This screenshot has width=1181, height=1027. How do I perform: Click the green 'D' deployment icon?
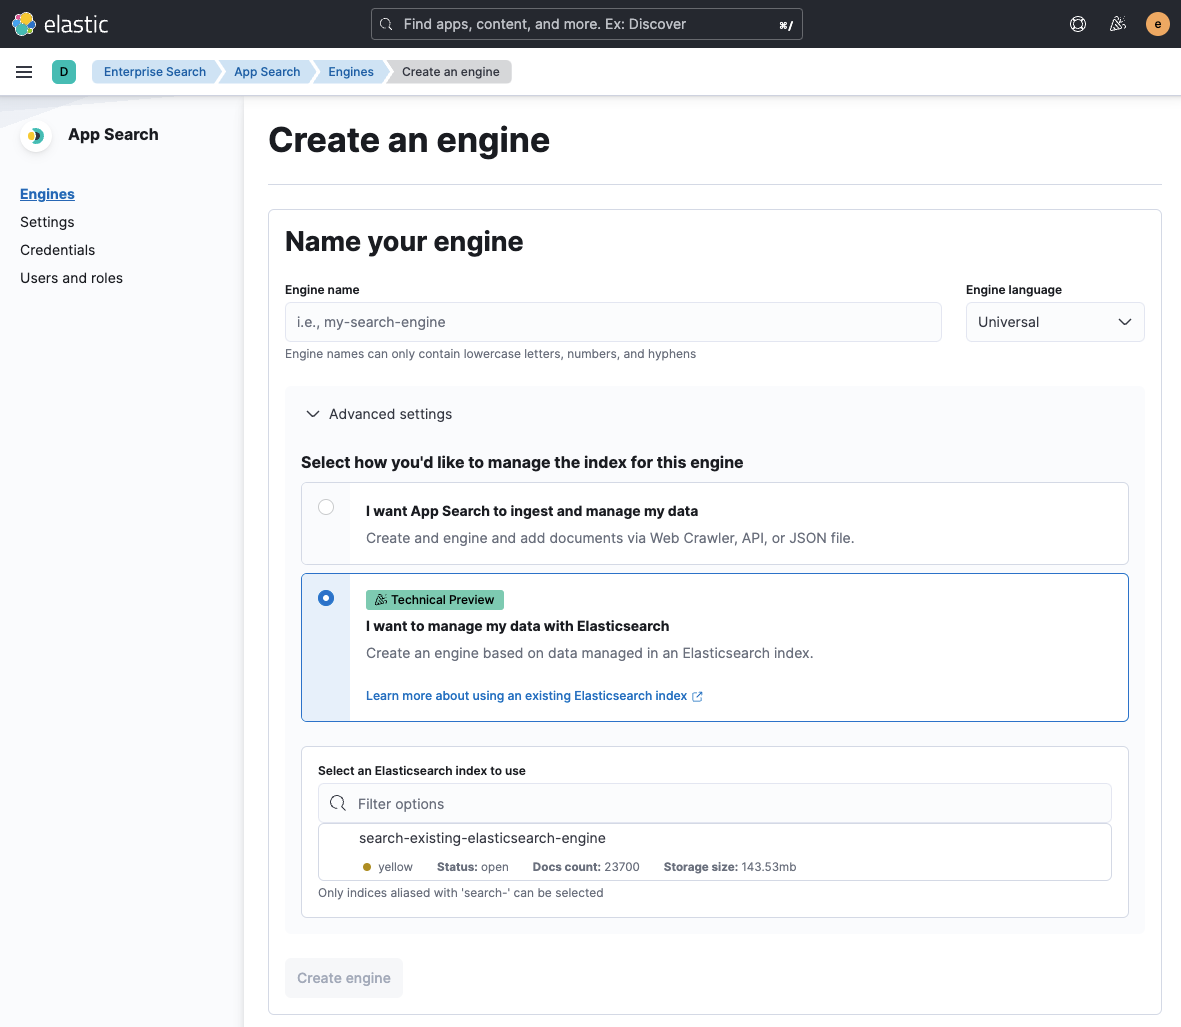coord(64,72)
